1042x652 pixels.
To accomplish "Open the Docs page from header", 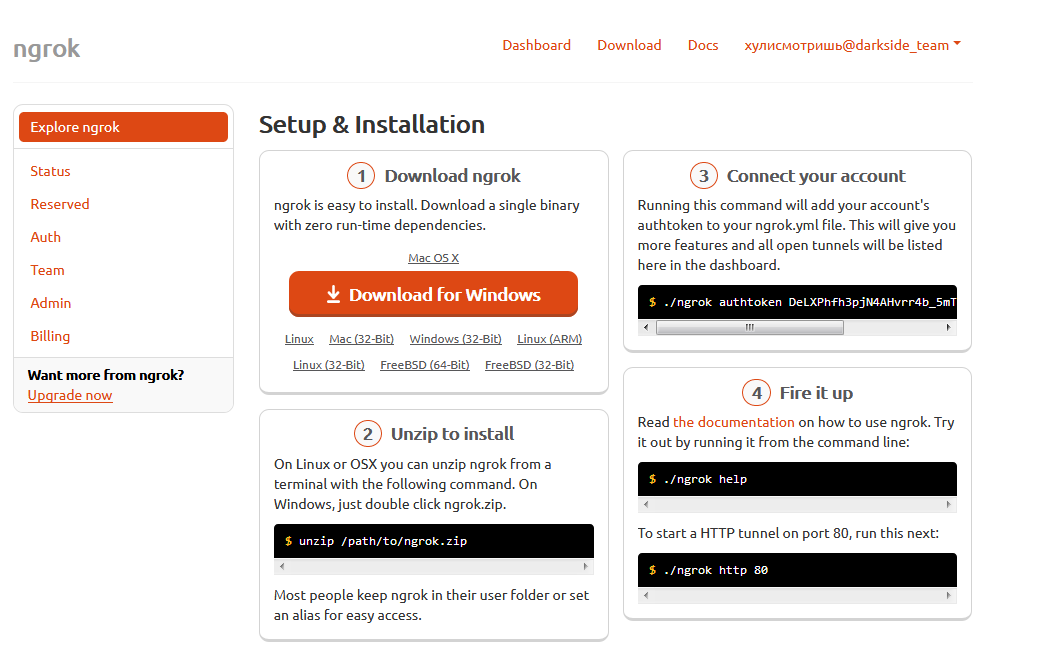I will (x=703, y=45).
